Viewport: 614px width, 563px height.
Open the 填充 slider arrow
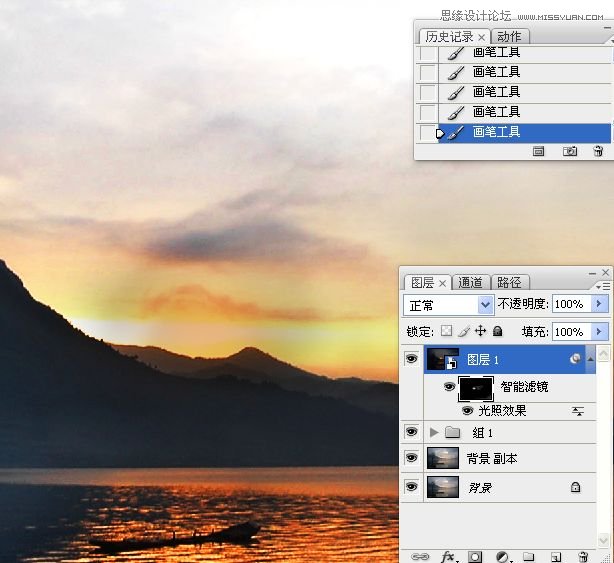pos(600,332)
